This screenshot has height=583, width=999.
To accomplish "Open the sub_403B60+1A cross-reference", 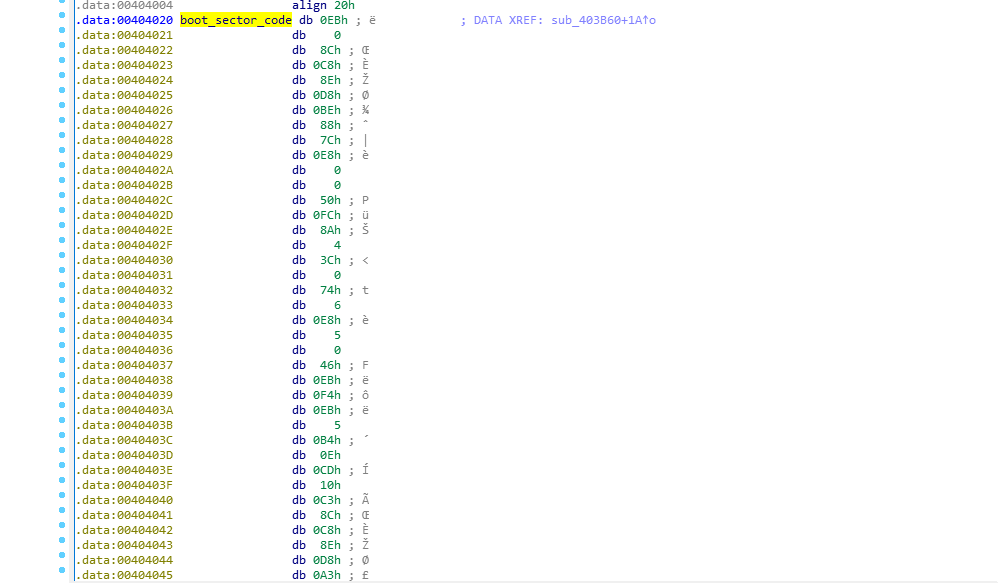I will (603, 20).
